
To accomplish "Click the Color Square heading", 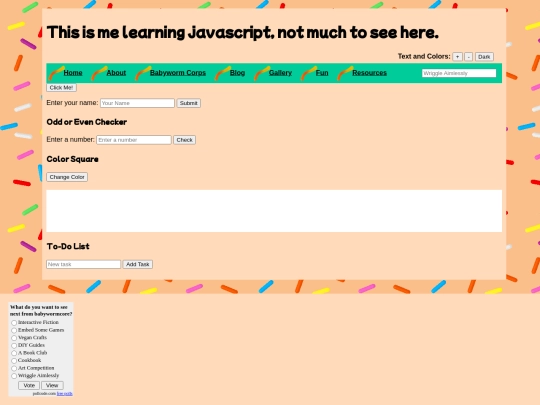I will point(72,159).
